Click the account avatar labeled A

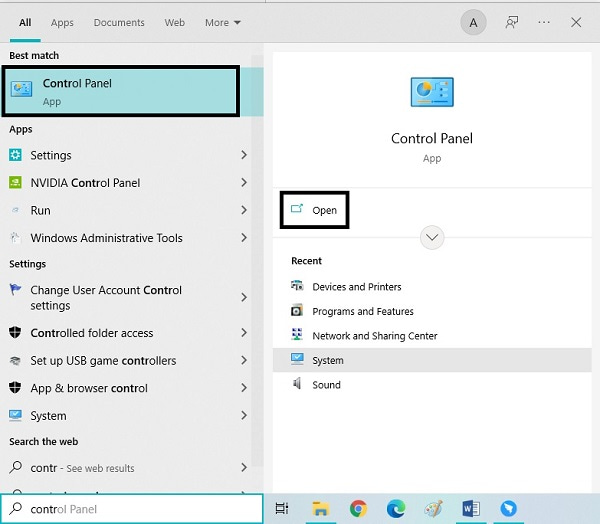[x=473, y=23]
